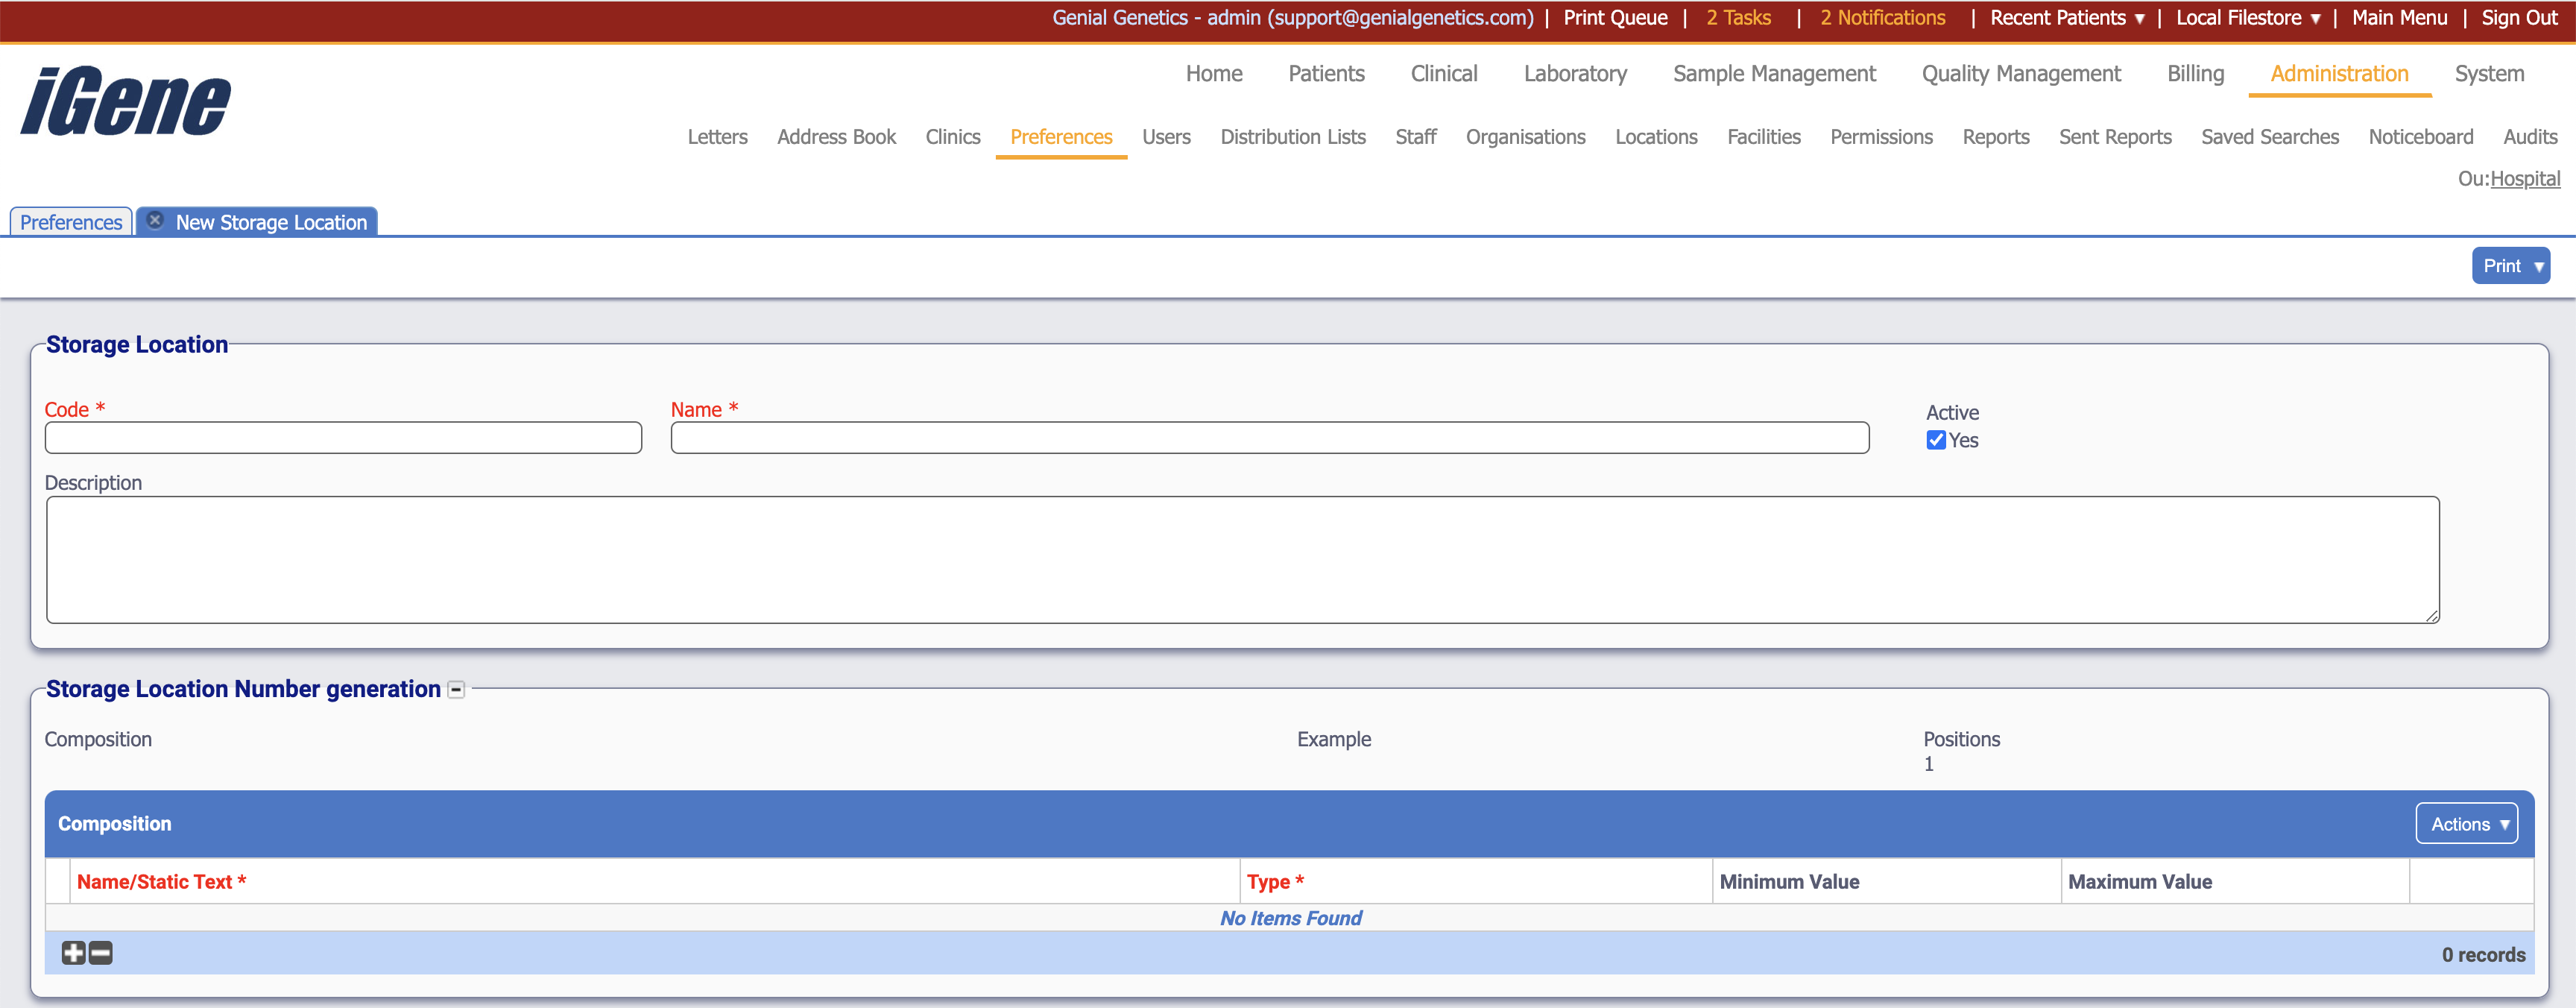2576x1008 pixels.
Task: Click the add row plus icon
Action: point(73,953)
